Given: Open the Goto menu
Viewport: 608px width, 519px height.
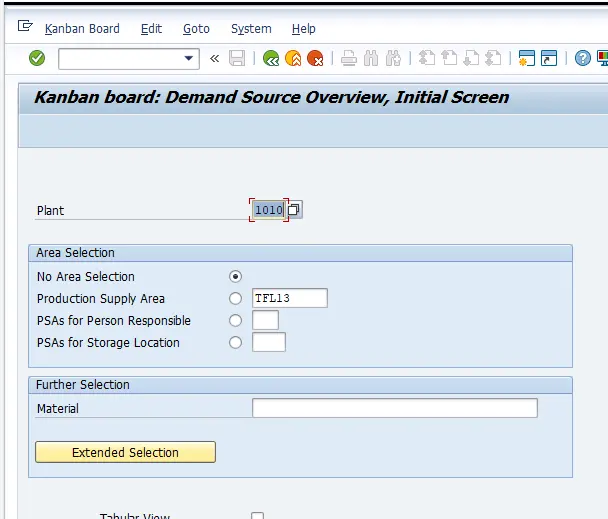Looking at the screenshot, I should [196, 29].
